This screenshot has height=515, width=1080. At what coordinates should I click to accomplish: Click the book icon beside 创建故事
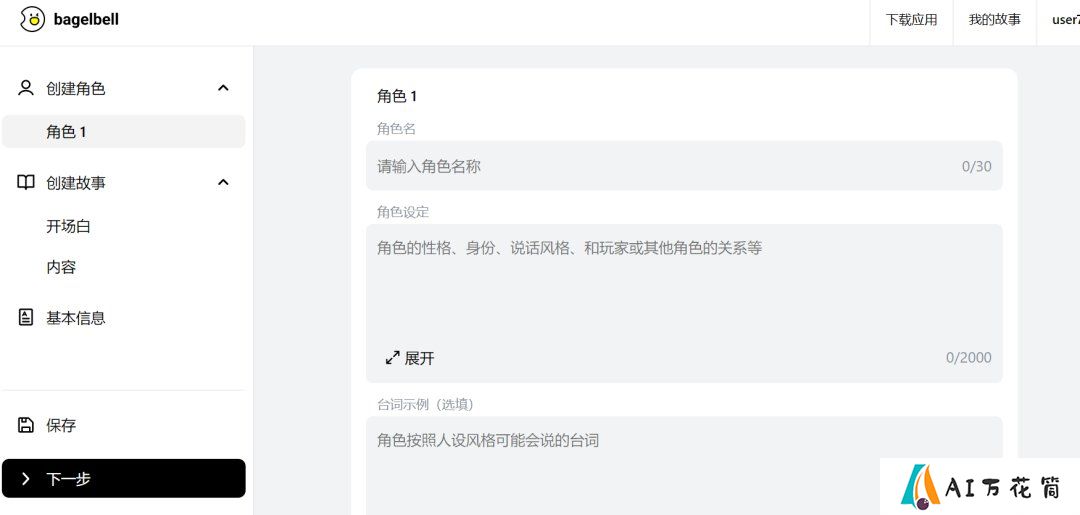pos(25,182)
